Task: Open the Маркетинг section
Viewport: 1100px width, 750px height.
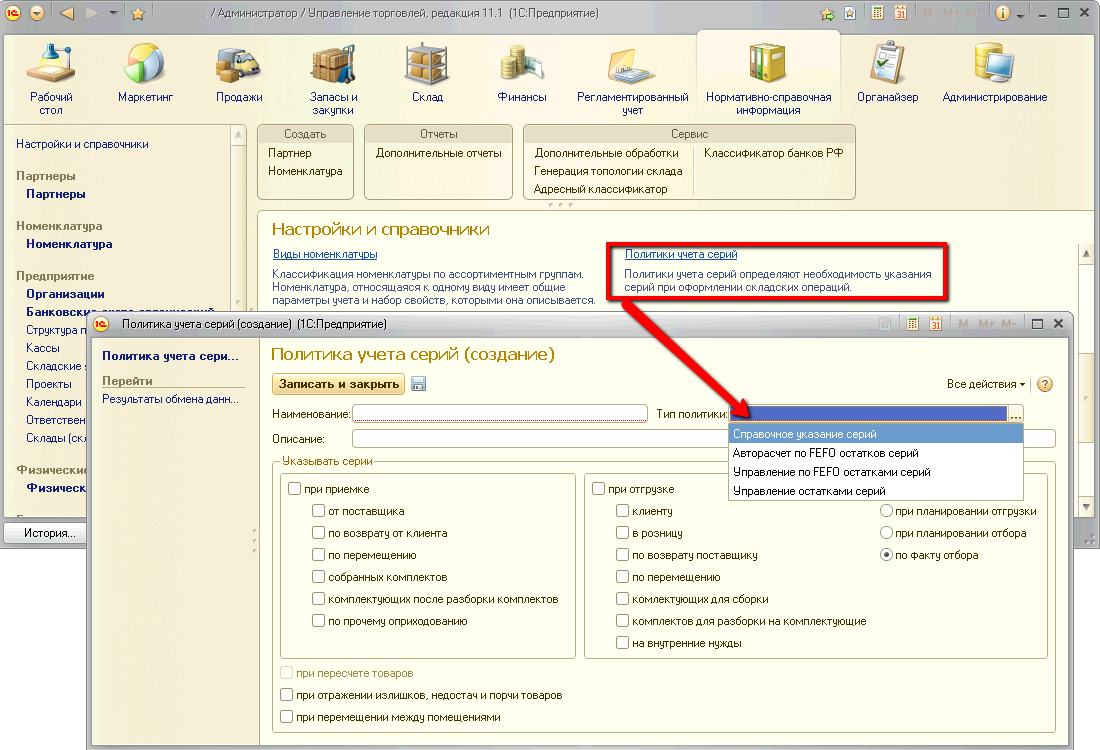Action: click(145, 72)
